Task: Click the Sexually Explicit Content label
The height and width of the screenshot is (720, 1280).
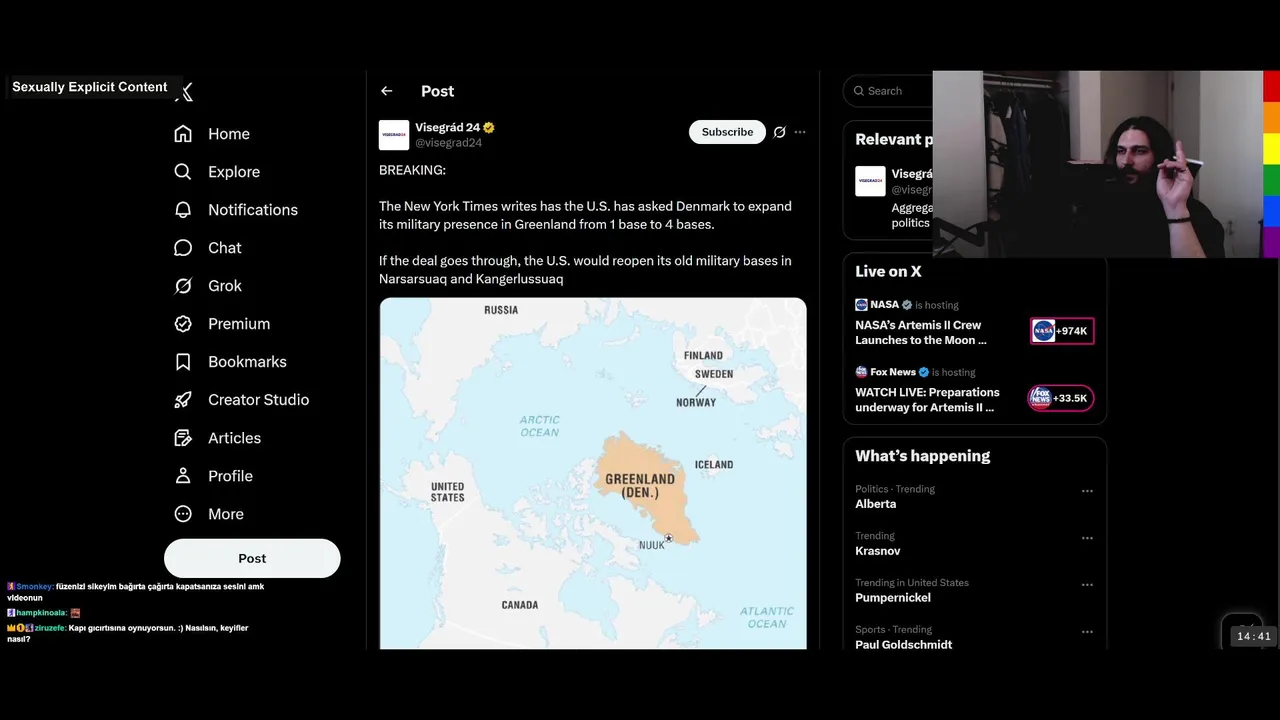Action: [x=90, y=87]
